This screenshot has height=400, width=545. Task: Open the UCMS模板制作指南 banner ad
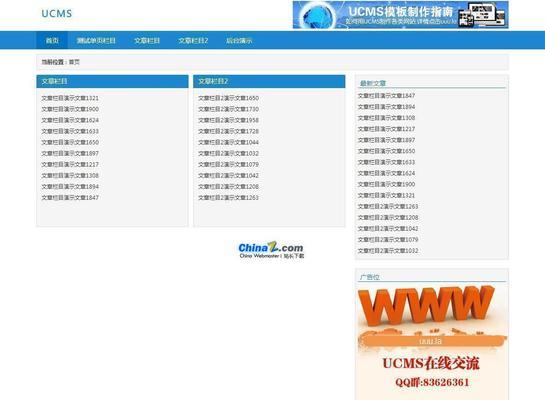point(400,15)
